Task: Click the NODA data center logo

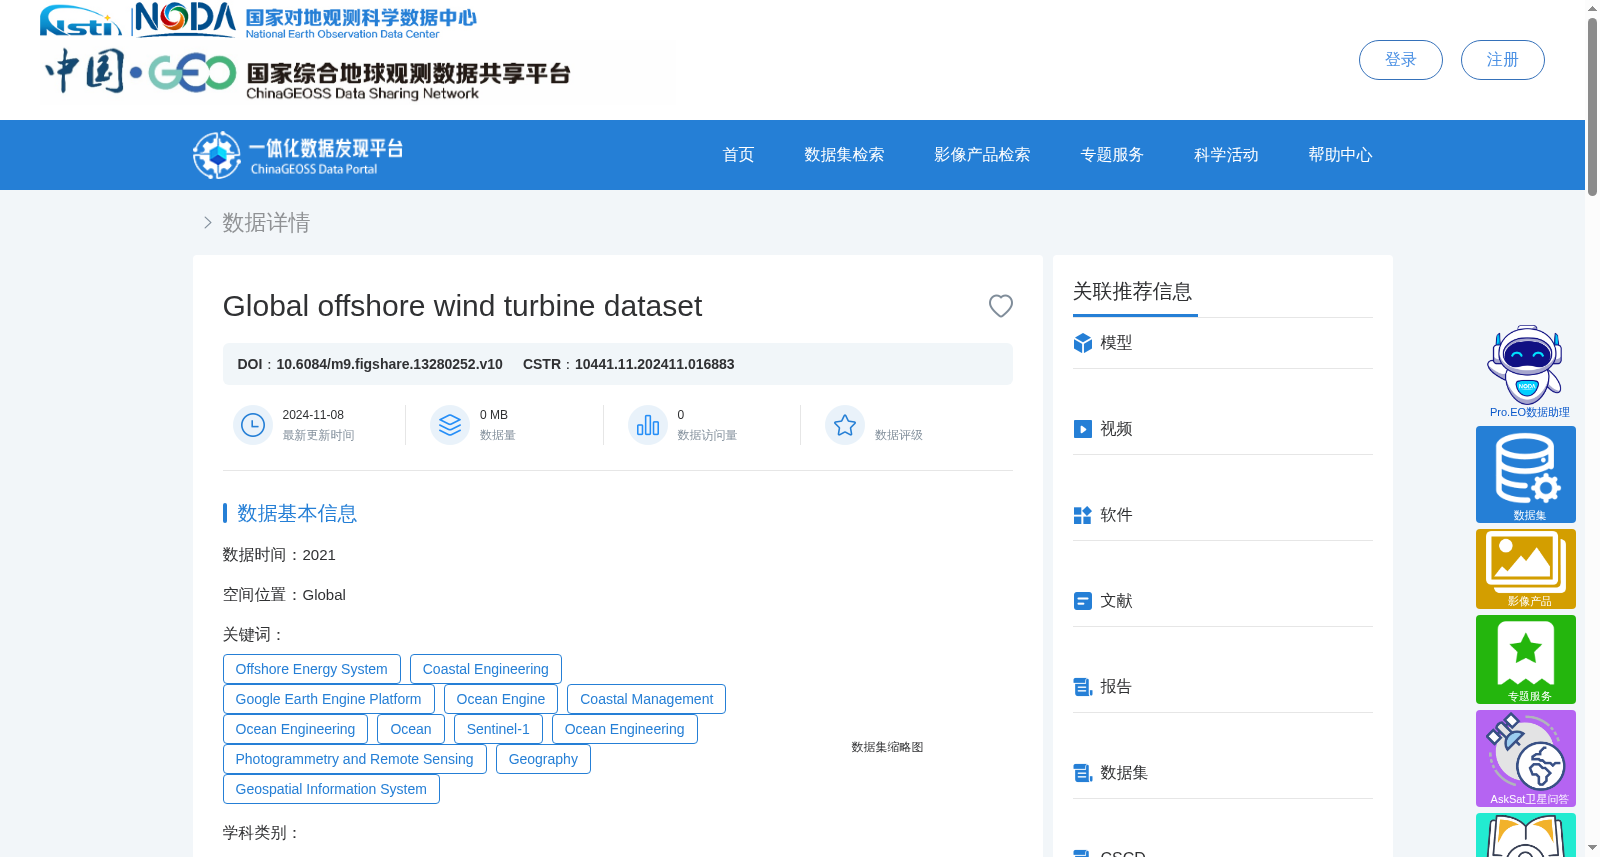Action: [305, 20]
